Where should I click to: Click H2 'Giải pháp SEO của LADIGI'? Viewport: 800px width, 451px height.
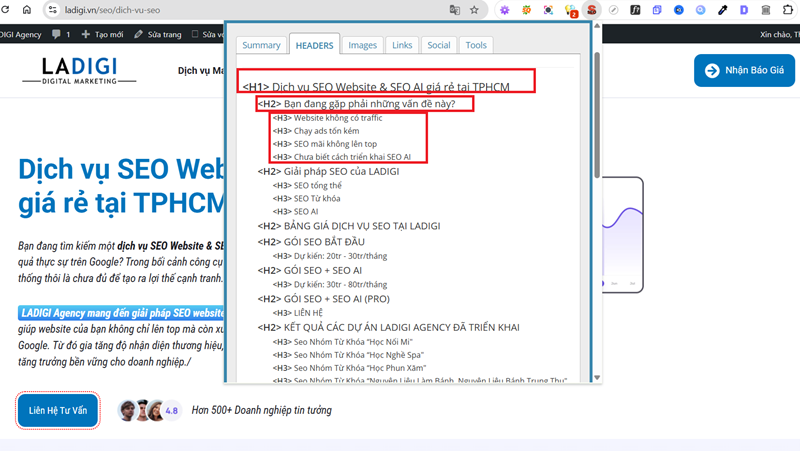[x=329, y=171]
